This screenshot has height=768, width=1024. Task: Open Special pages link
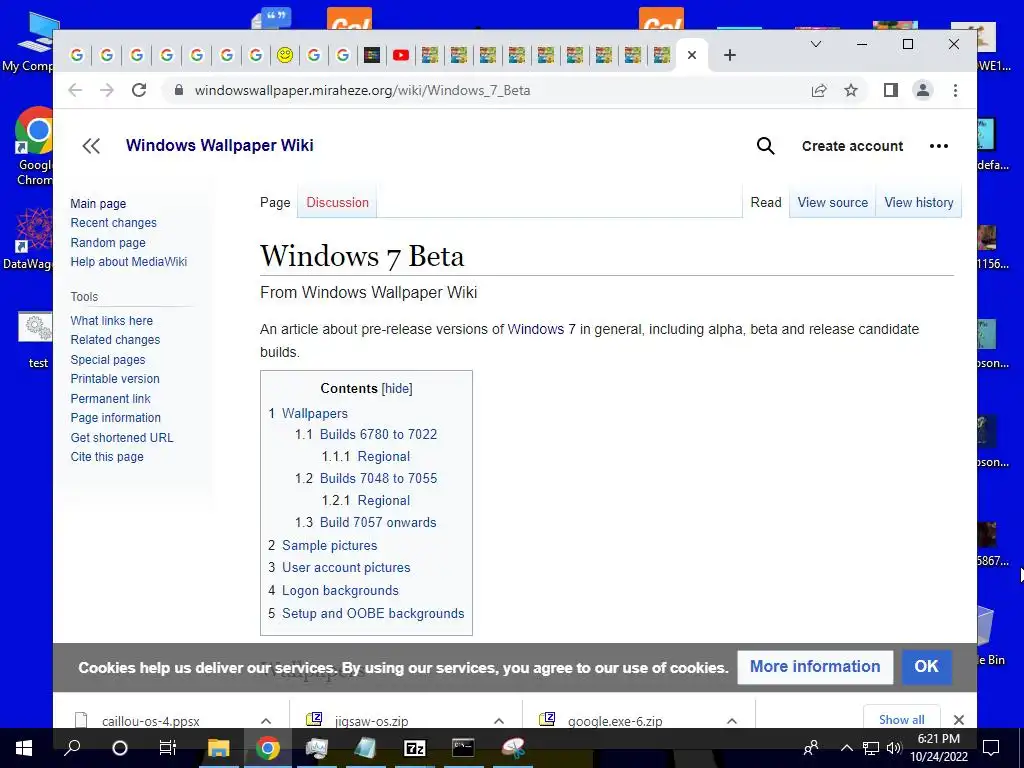[108, 360]
